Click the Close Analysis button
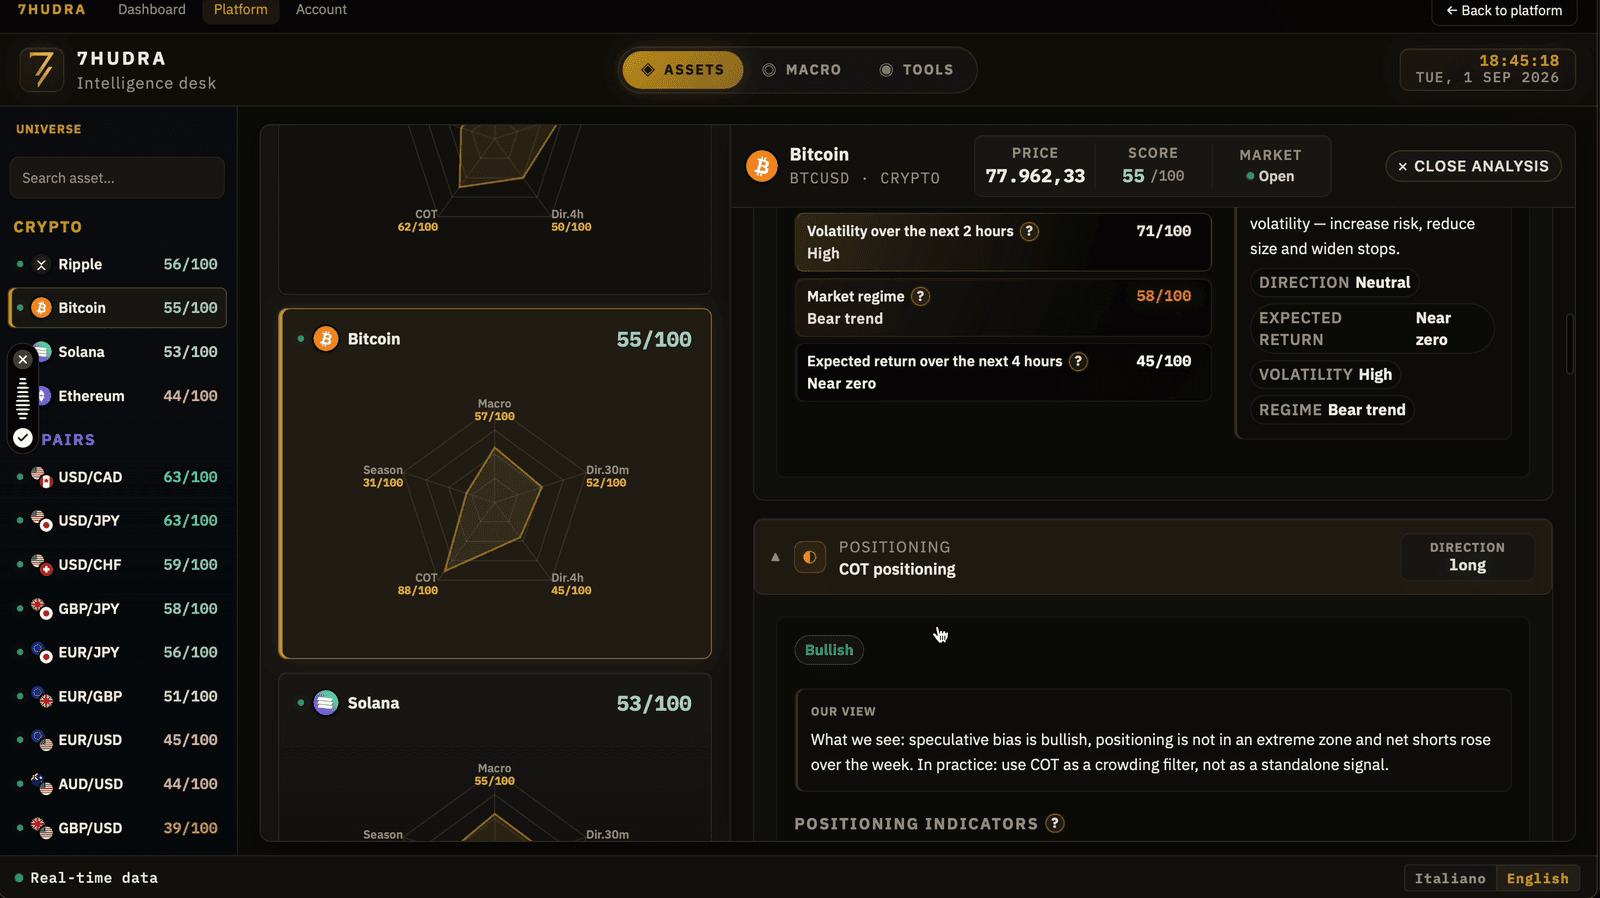The width and height of the screenshot is (1600, 898). tap(1473, 166)
